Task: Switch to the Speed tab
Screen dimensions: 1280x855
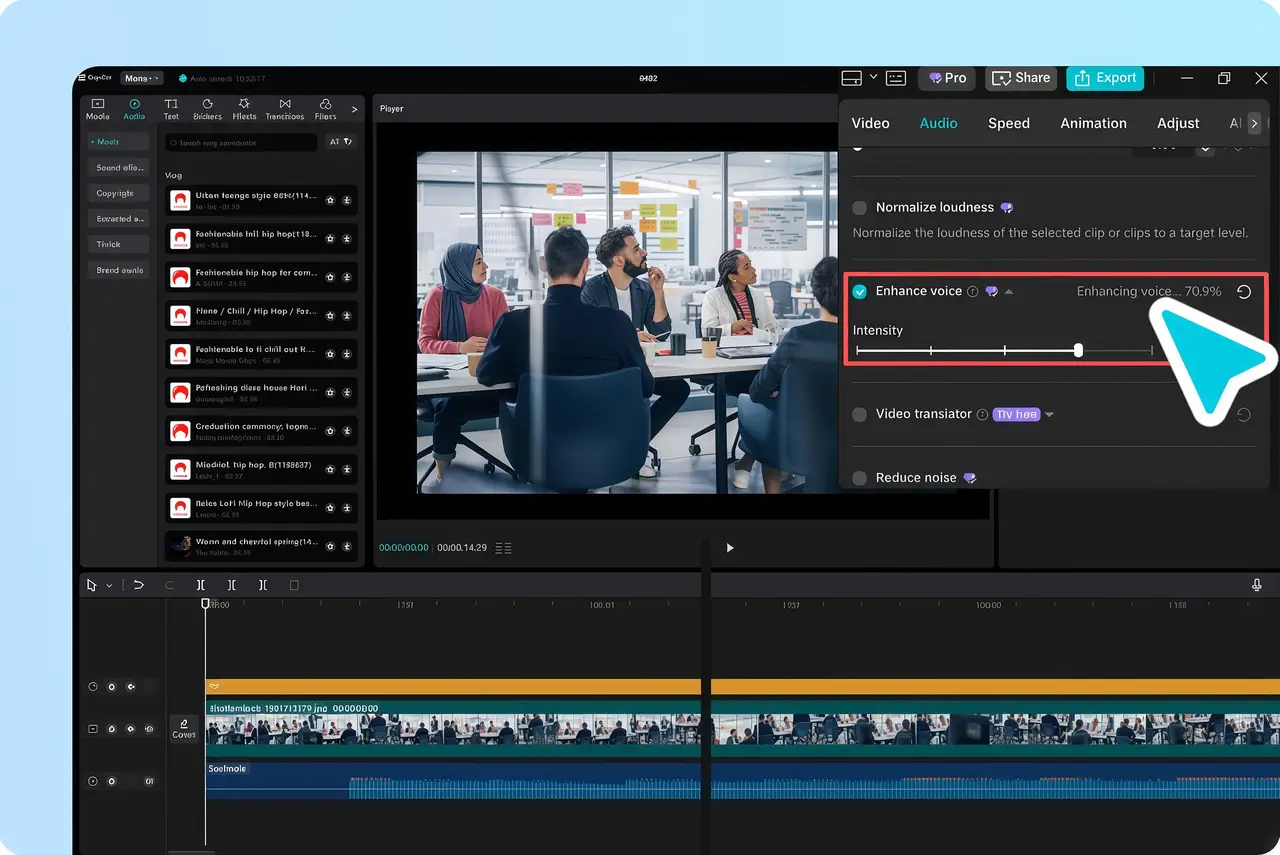Action: click(1008, 123)
